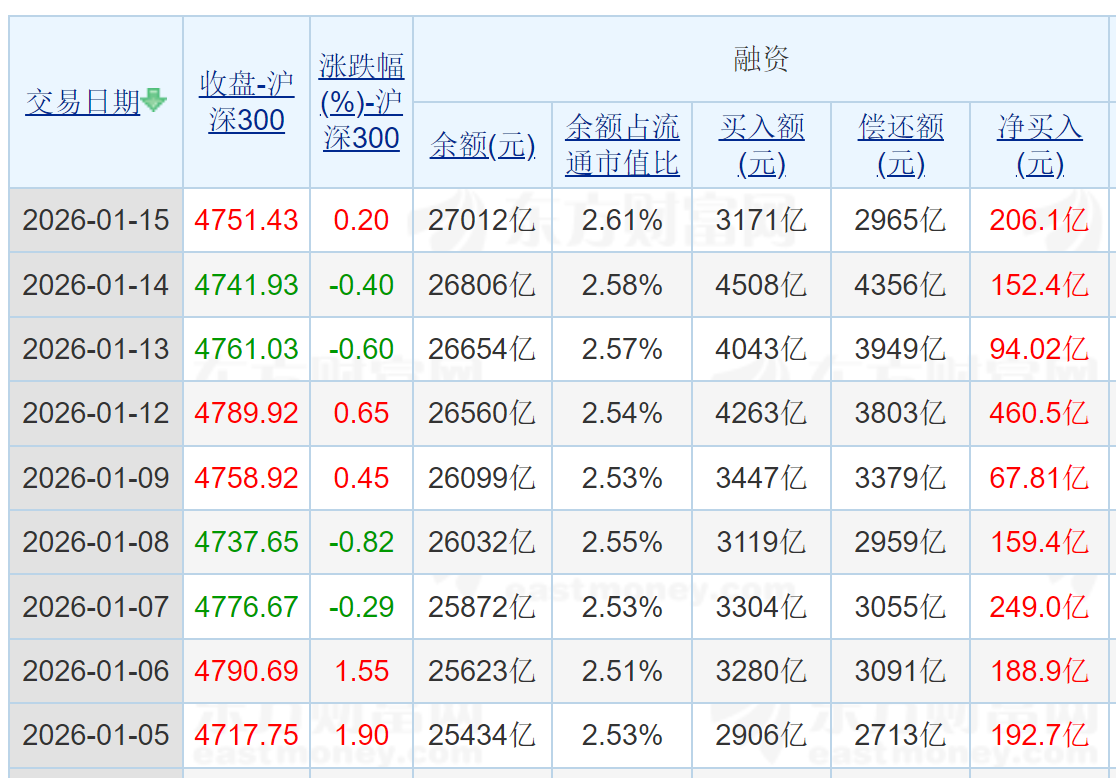Click 余额占流通市值比 column header

tap(622, 144)
